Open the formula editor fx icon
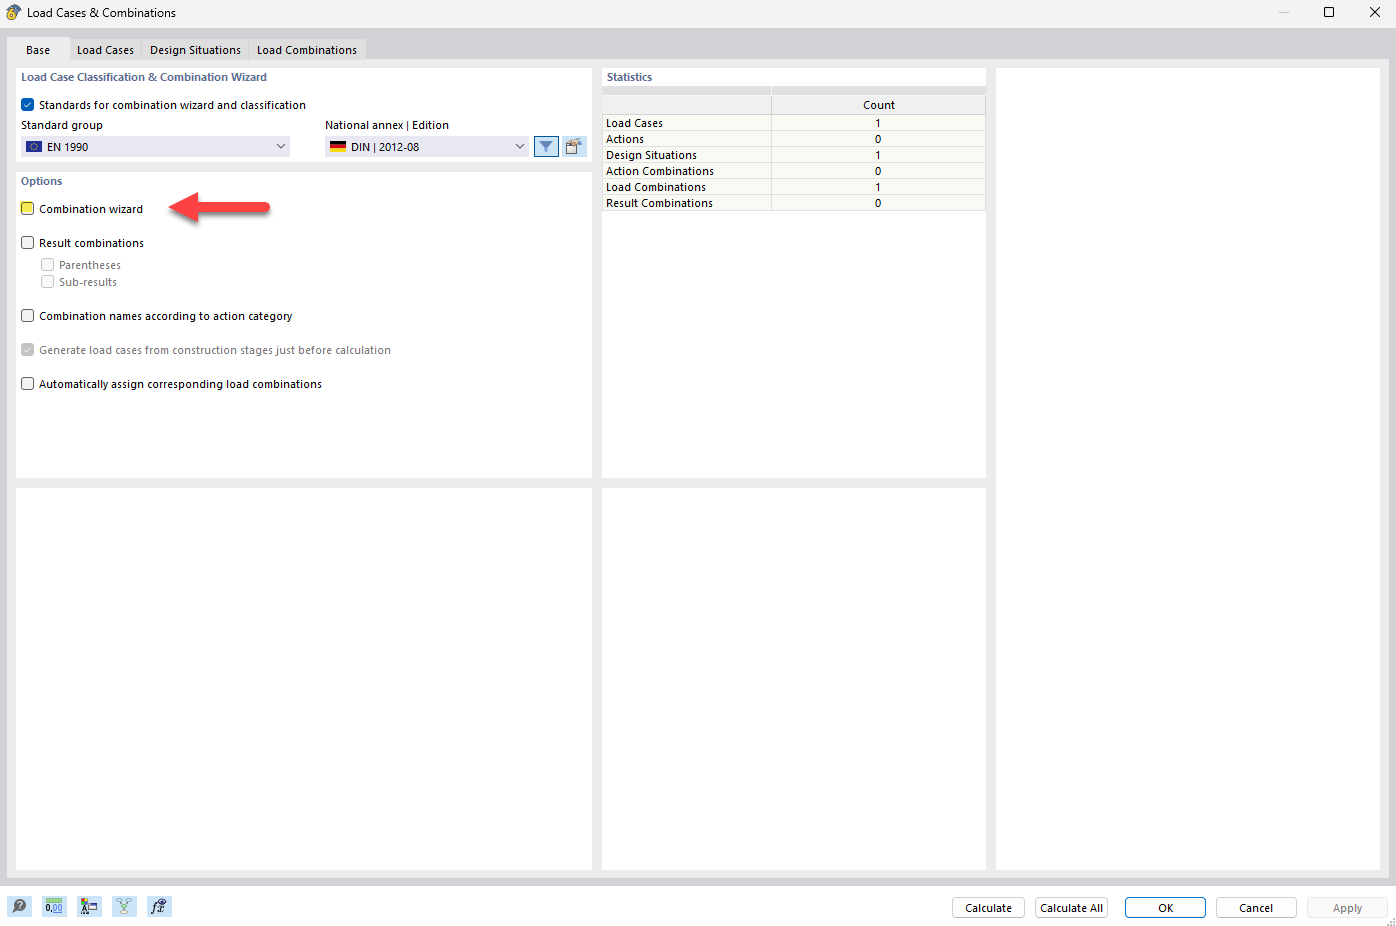This screenshot has height=926, width=1396. tap(159, 906)
